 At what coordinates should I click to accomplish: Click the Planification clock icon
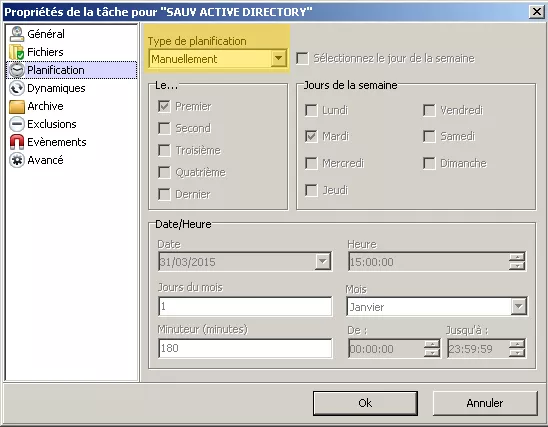click(x=17, y=70)
